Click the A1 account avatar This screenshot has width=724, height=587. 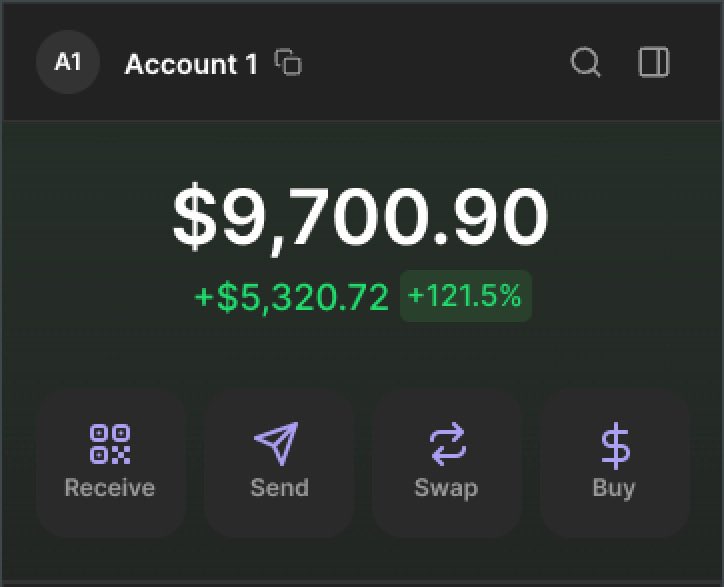tap(68, 62)
